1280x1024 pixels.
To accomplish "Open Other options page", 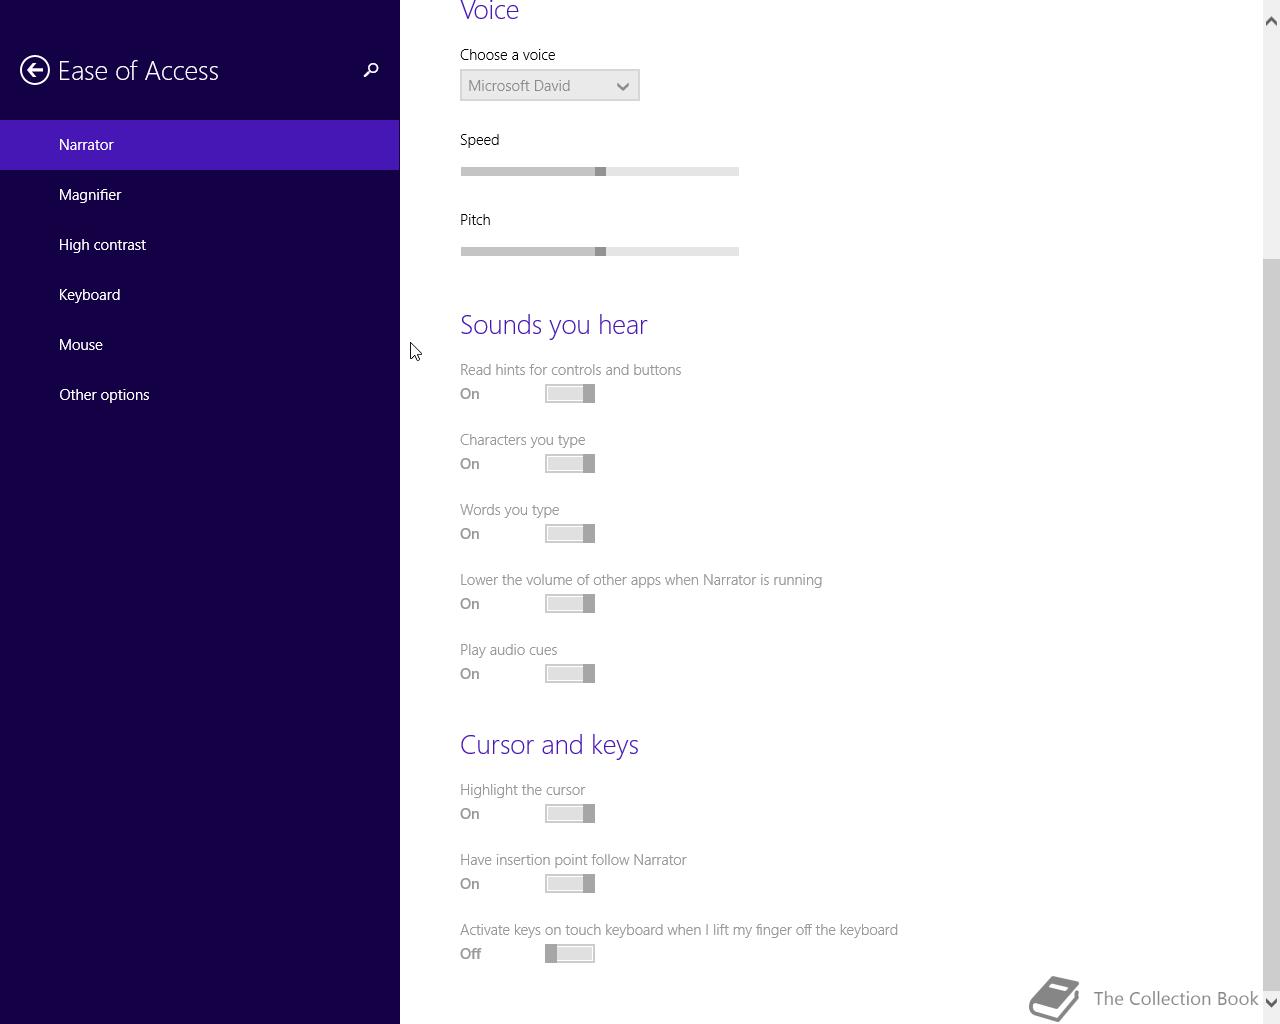I will (x=200, y=395).
